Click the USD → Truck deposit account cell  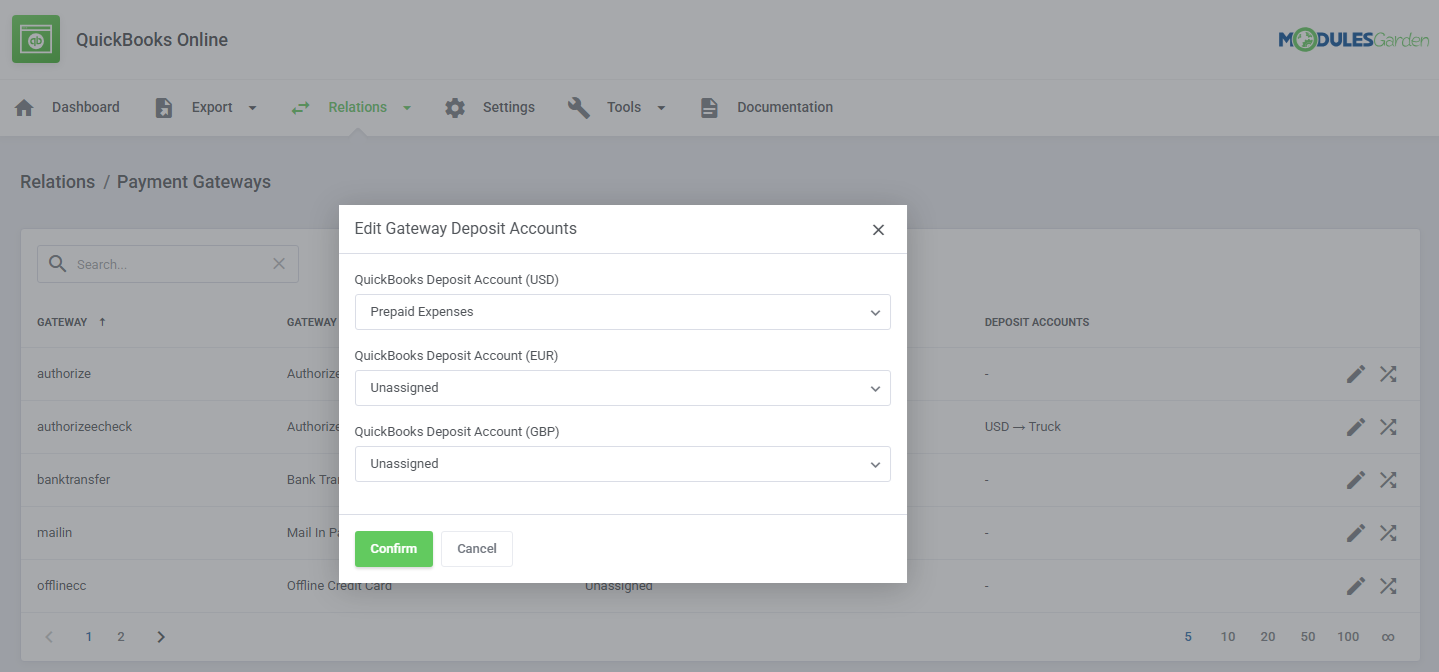tap(1023, 427)
